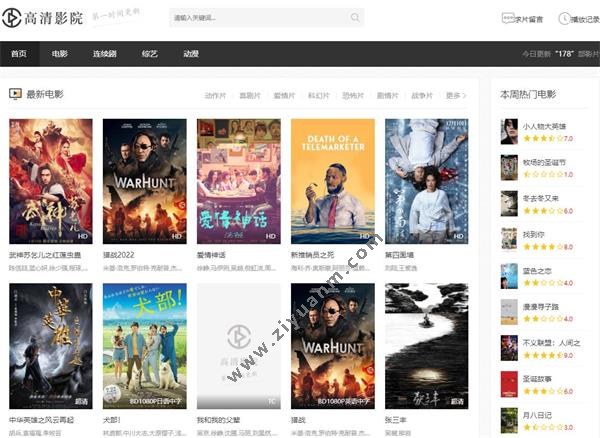600x438 pixels.
Task: Open 牧场的圣诞节 in weekly hot list
Action: (544, 162)
